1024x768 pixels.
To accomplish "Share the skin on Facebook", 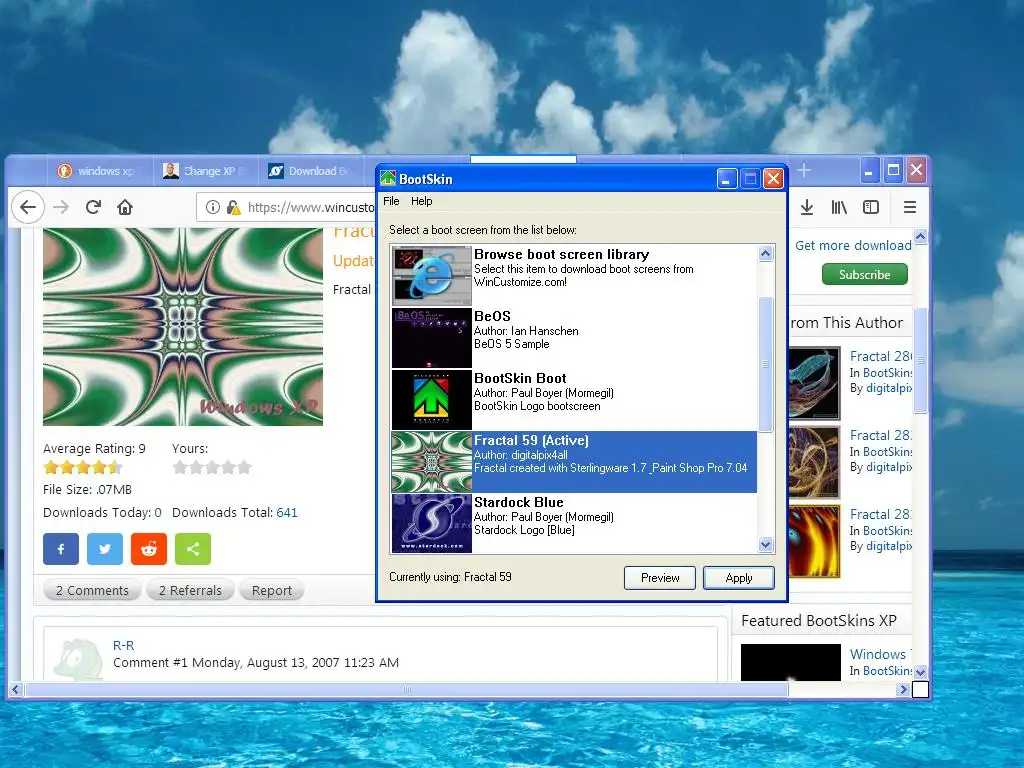I will [x=61, y=549].
